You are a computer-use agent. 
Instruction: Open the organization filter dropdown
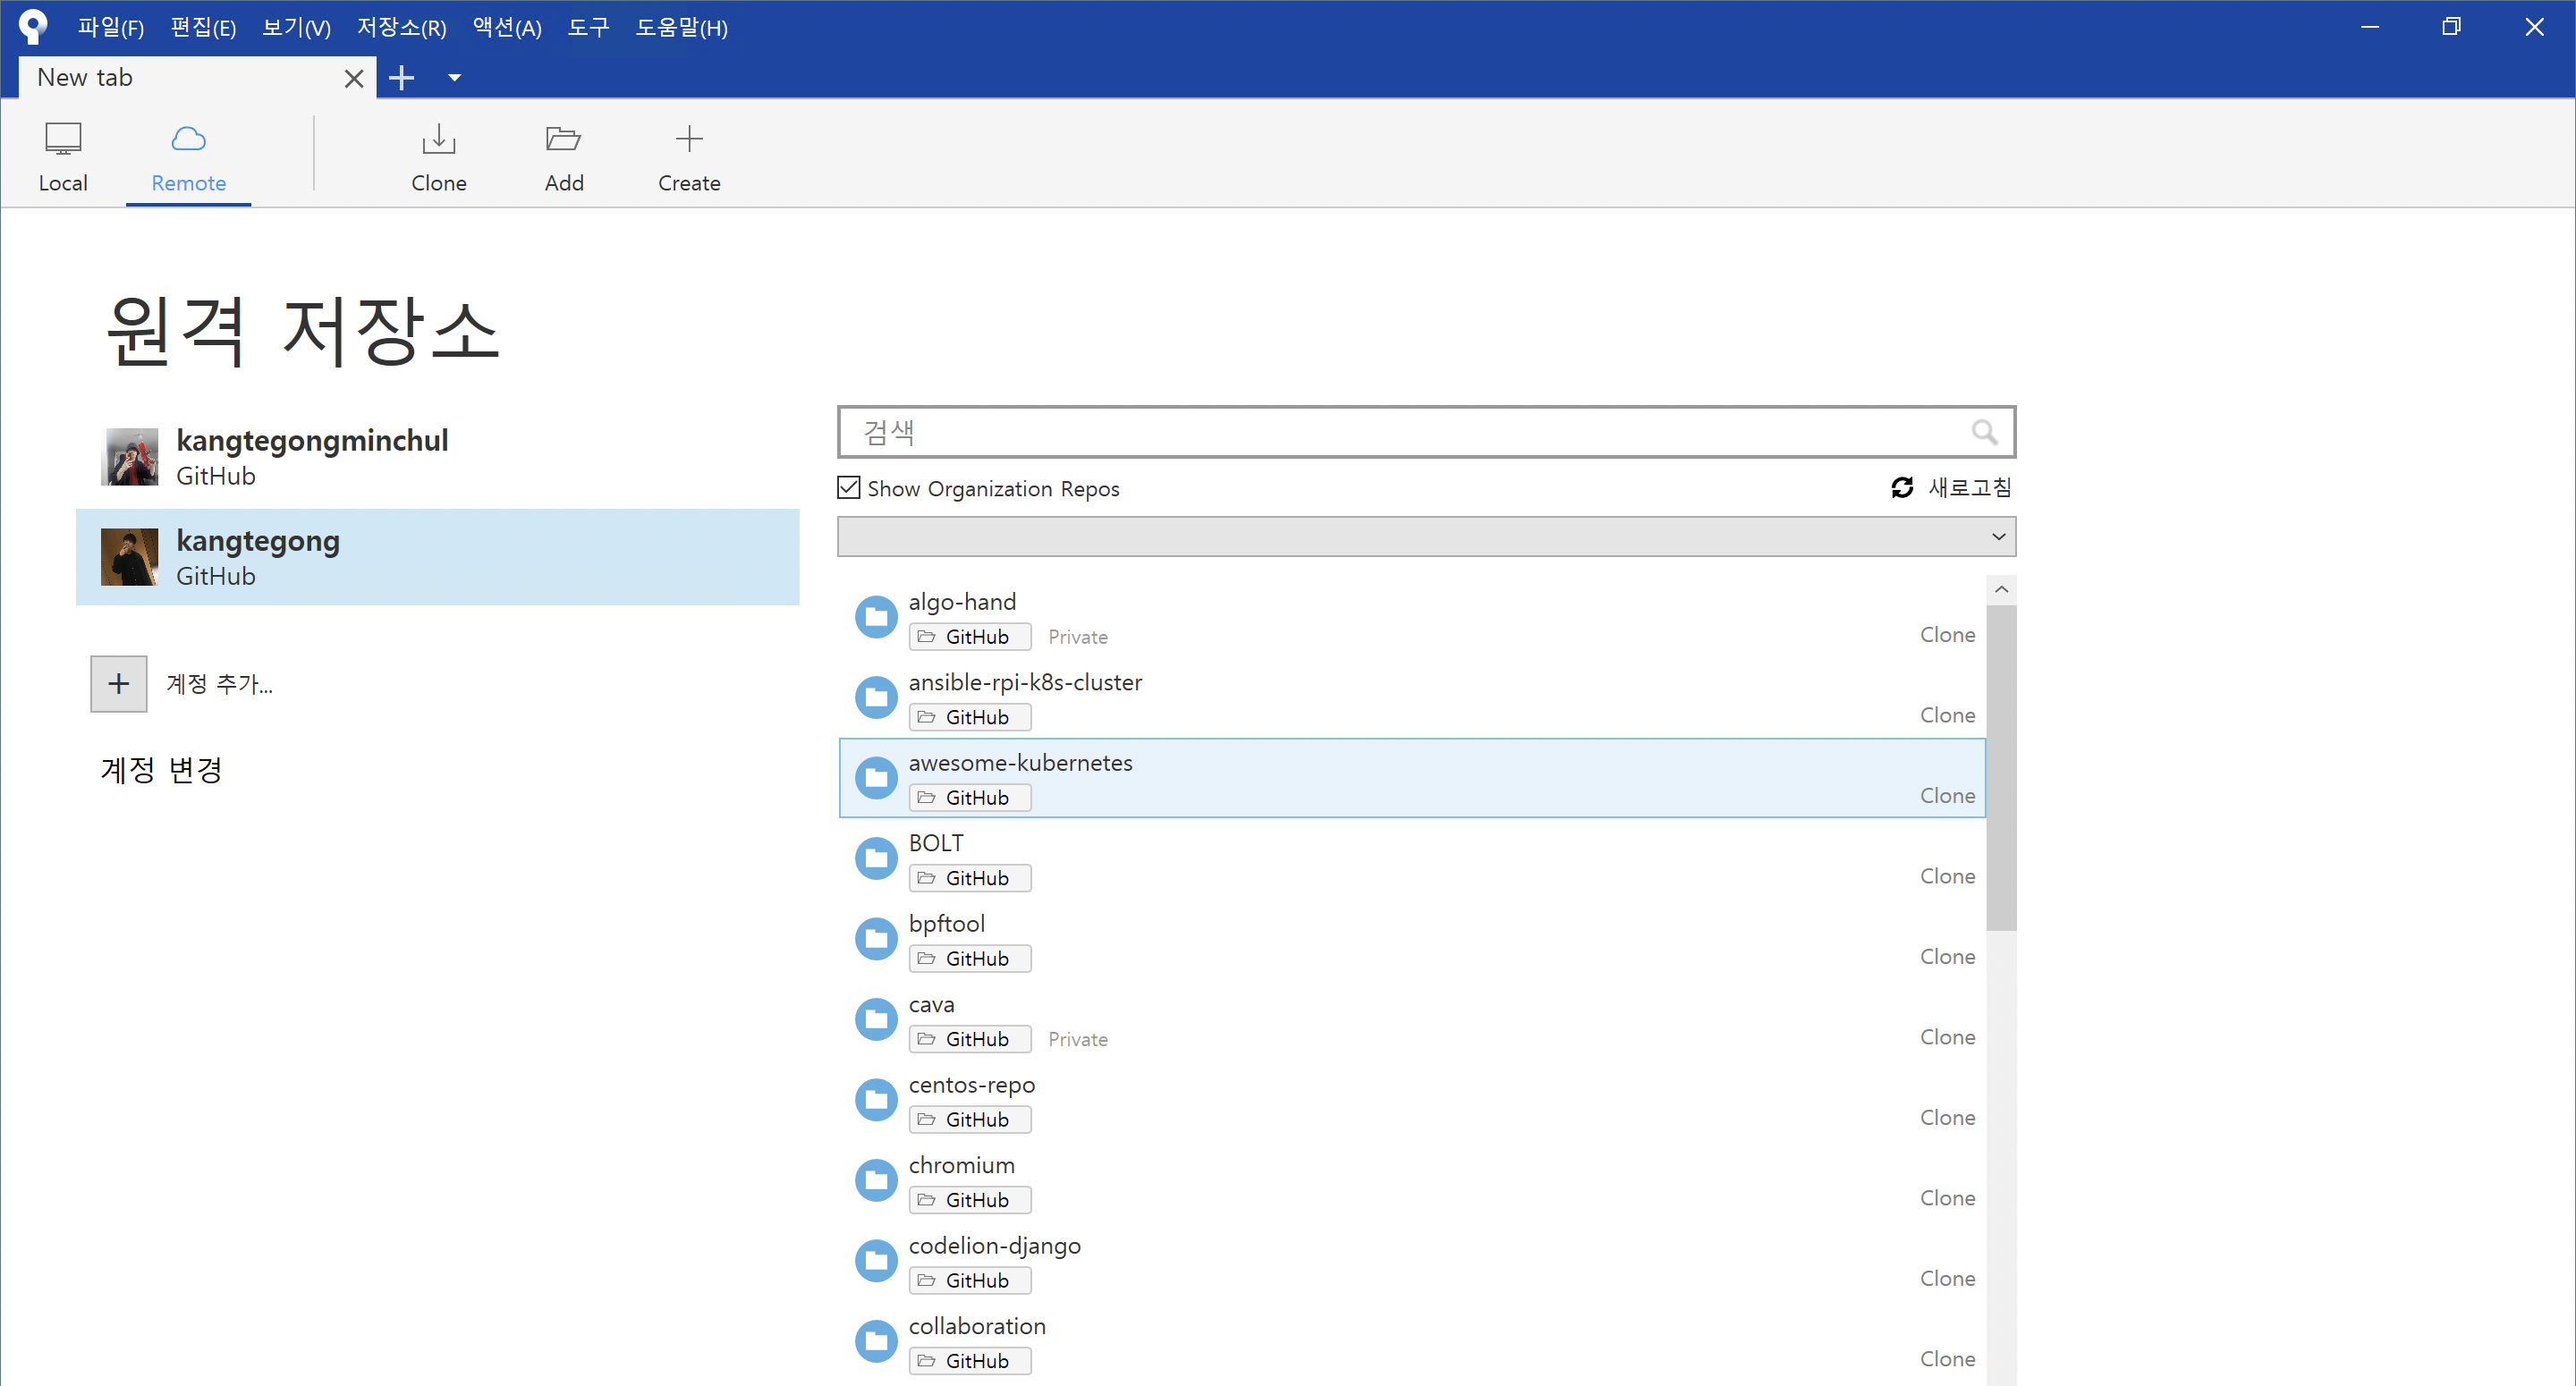click(x=1426, y=537)
